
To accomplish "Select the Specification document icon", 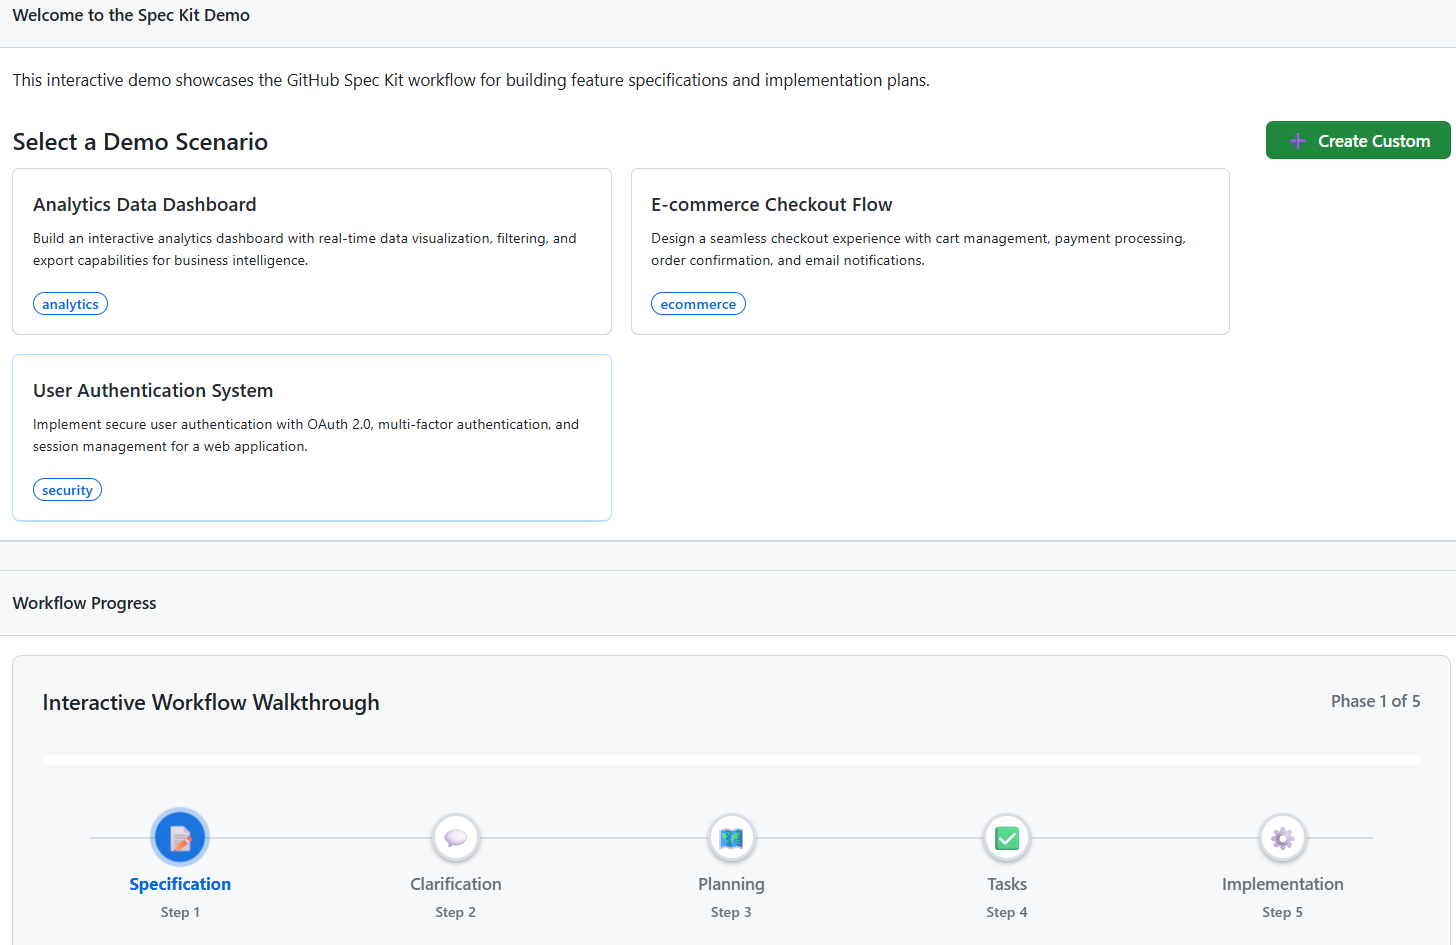I will (x=180, y=837).
